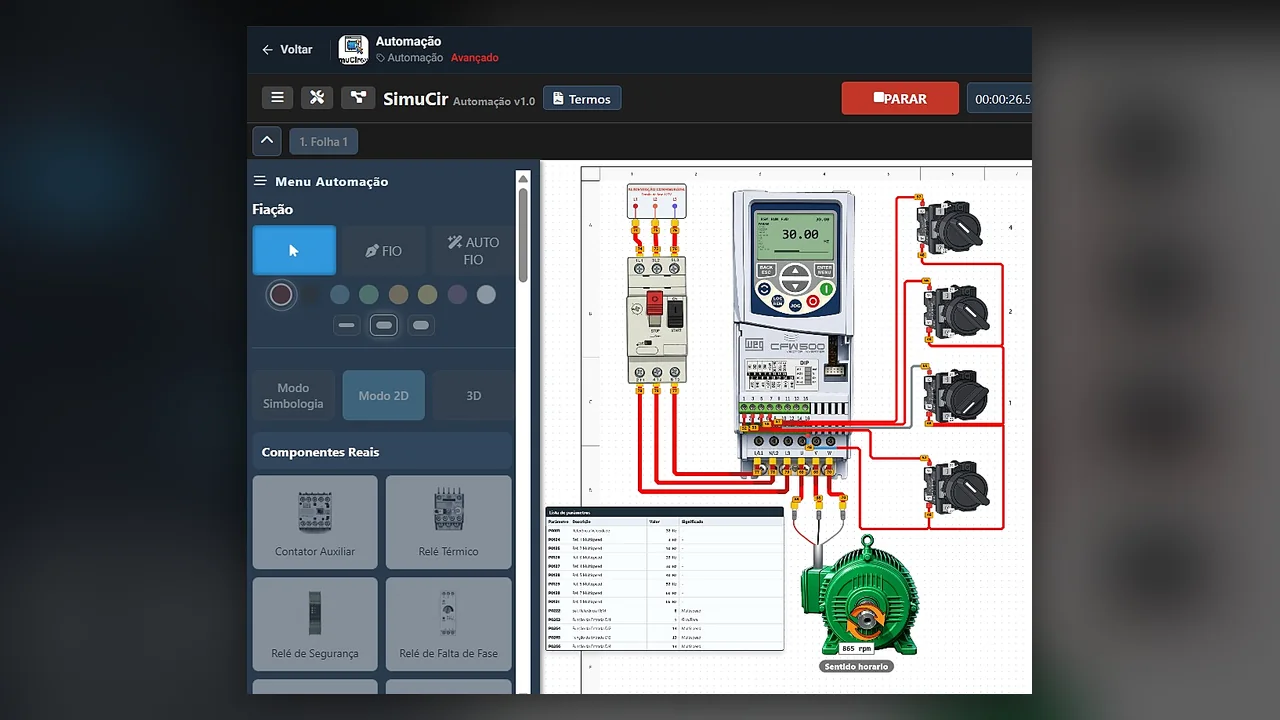Pick the black wire color
The image size is (1280, 720).
click(311, 294)
